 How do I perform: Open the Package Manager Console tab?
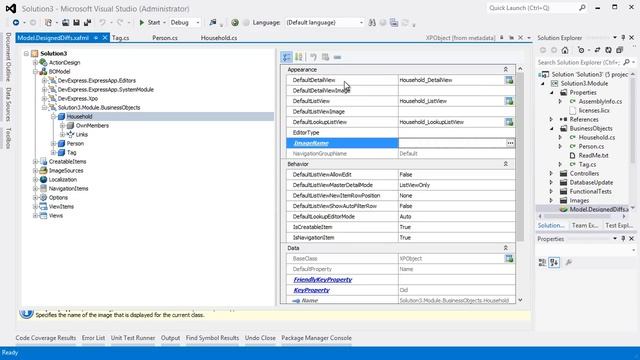point(316,338)
